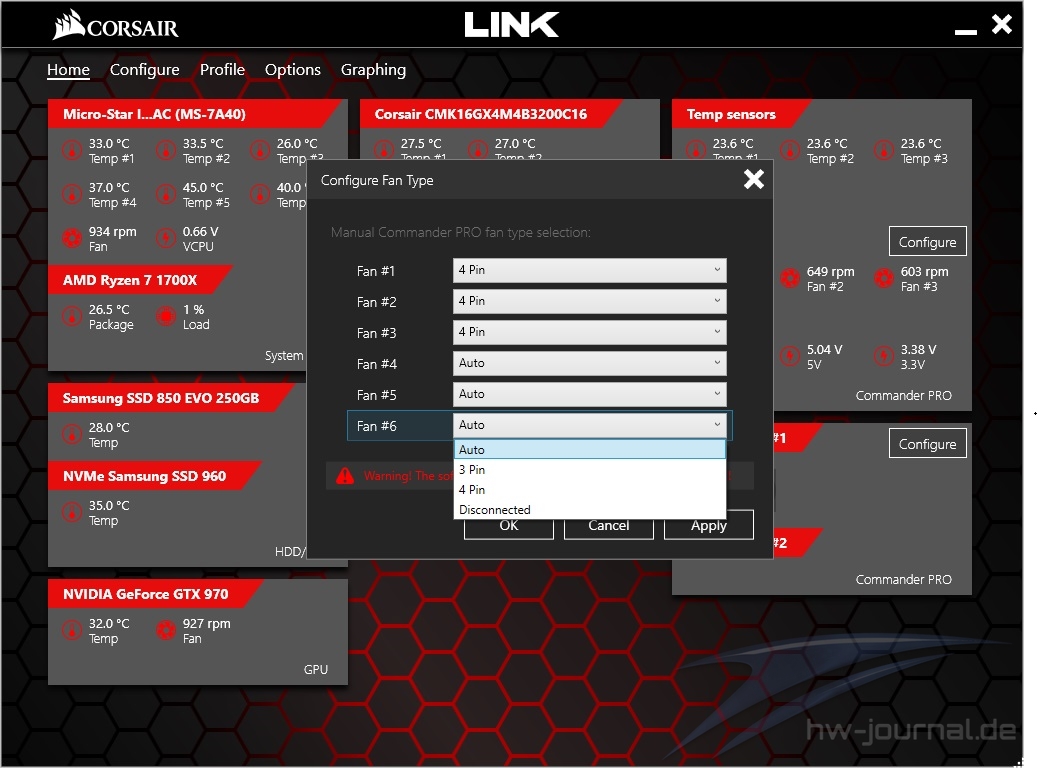
Task: Collapse the Fan #6 type dropdown
Action: click(x=589, y=425)
